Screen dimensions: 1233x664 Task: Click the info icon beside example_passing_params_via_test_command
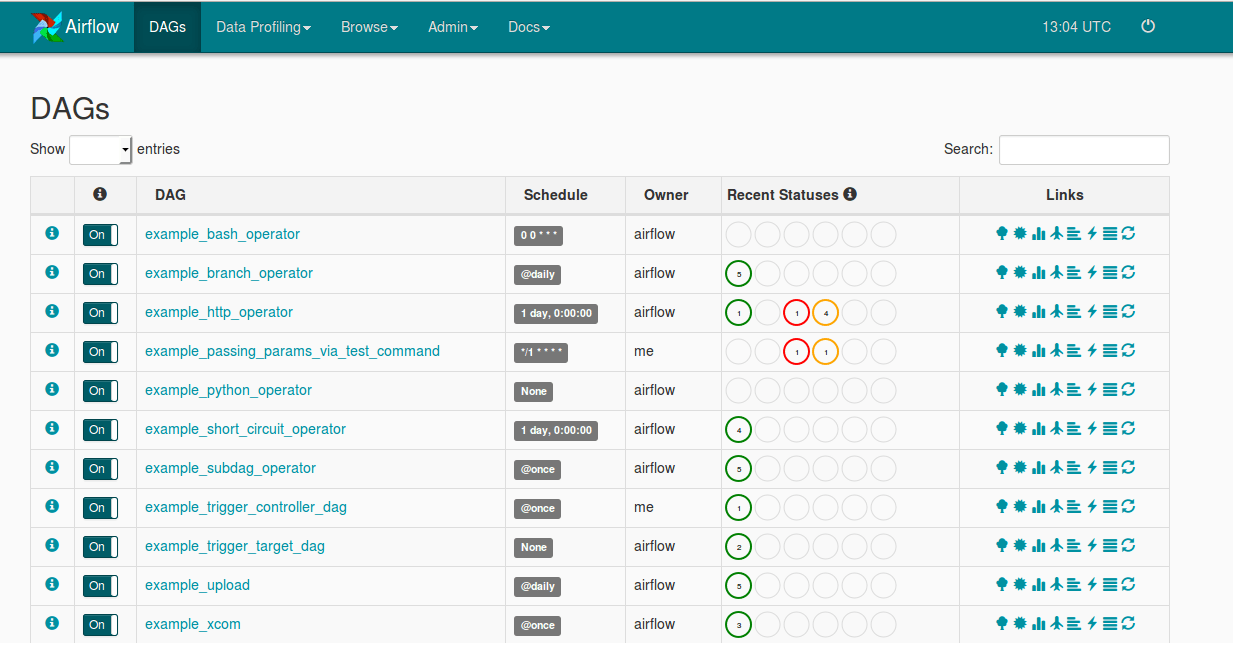pos(51,350)
